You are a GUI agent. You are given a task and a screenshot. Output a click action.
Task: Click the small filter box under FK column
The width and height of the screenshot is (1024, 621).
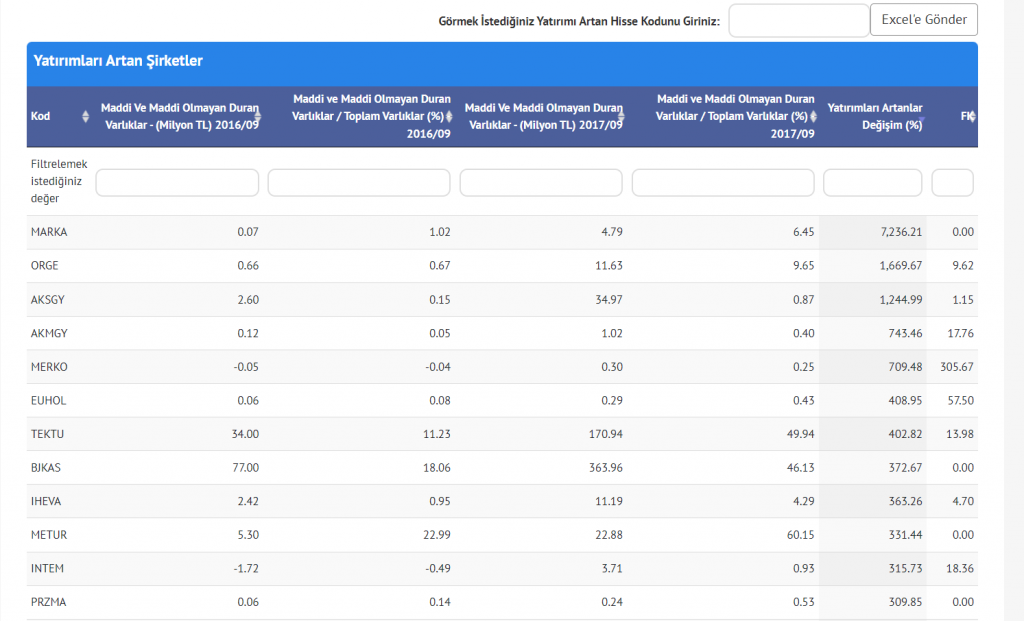pos(952,183)
